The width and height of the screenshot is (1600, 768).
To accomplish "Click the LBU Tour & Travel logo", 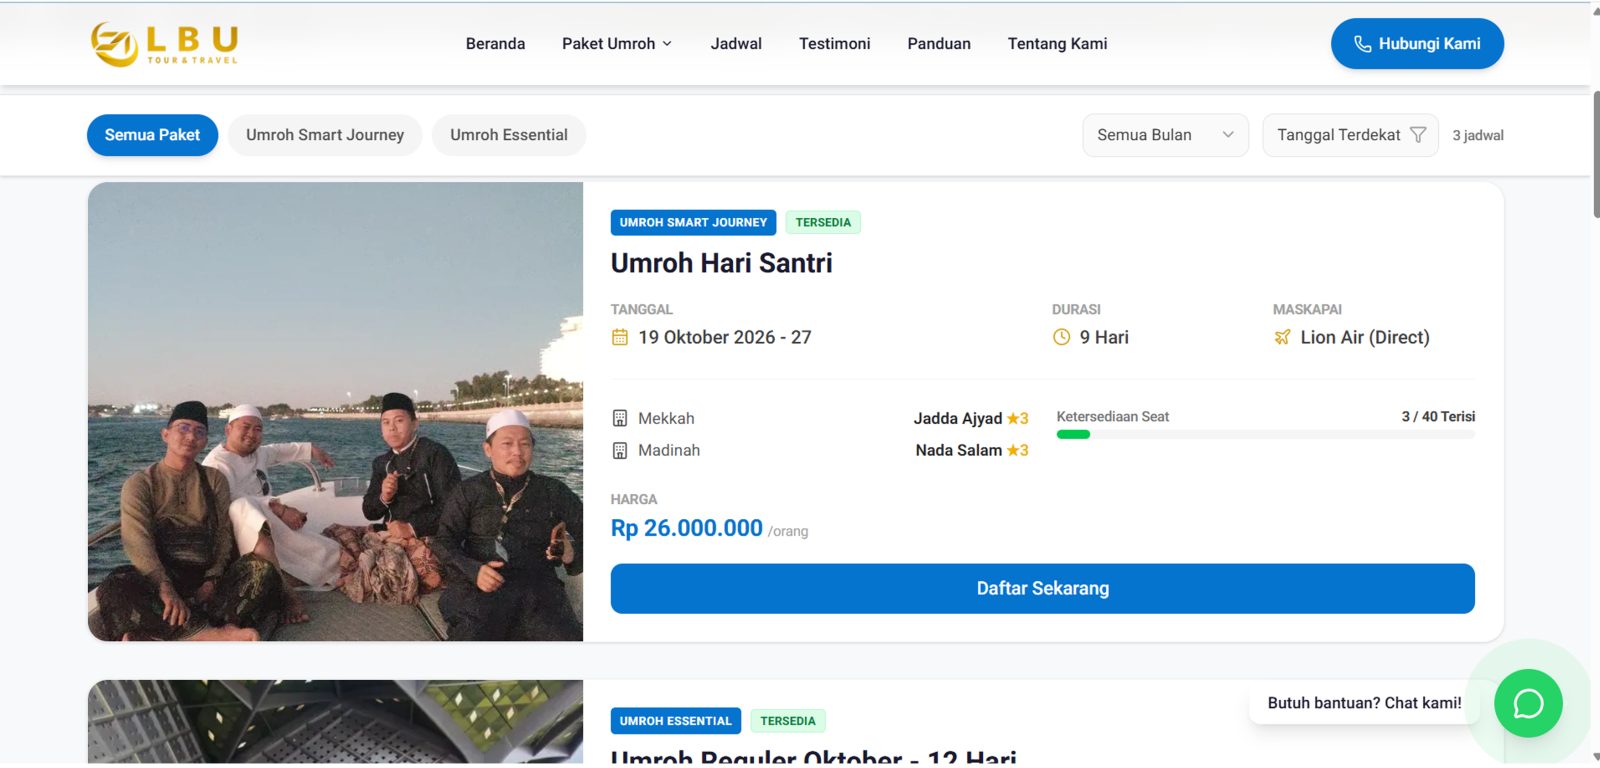I will point(164,44).
